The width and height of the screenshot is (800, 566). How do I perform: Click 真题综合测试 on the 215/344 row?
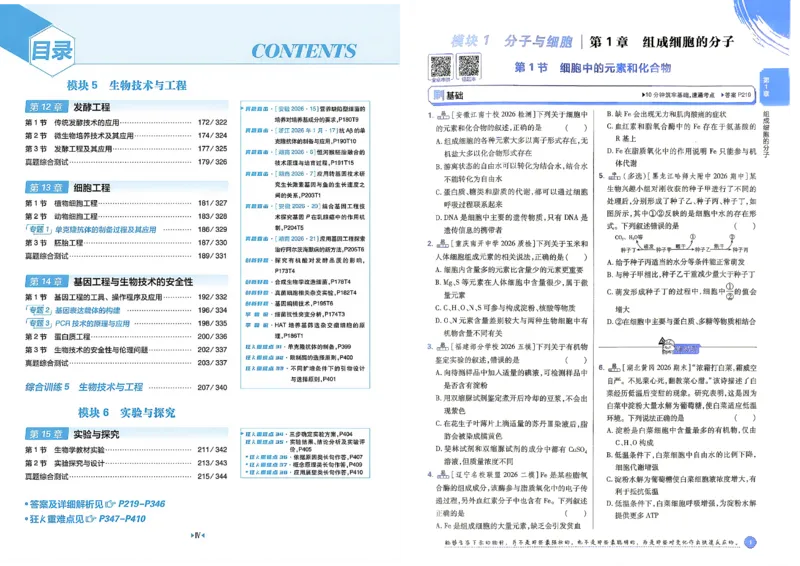(x=46, y=477)
